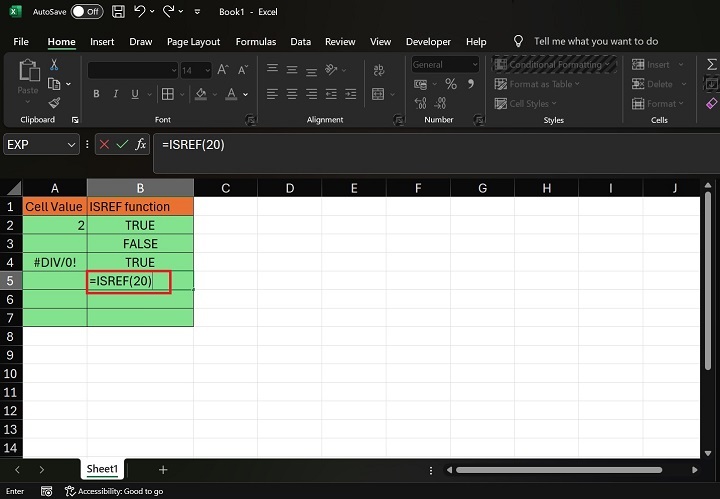Click Decrease Indent icon

[x=331, y=94]
